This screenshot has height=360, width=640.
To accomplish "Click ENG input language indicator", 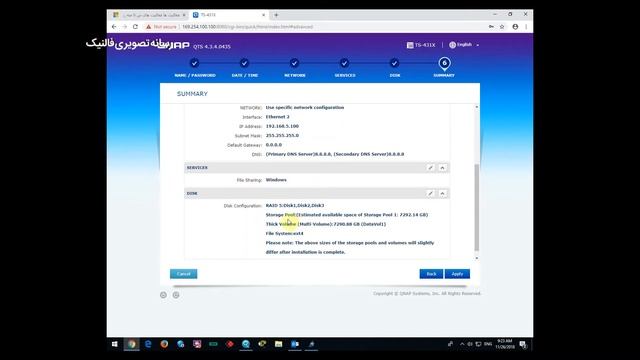I will point(488,344).
